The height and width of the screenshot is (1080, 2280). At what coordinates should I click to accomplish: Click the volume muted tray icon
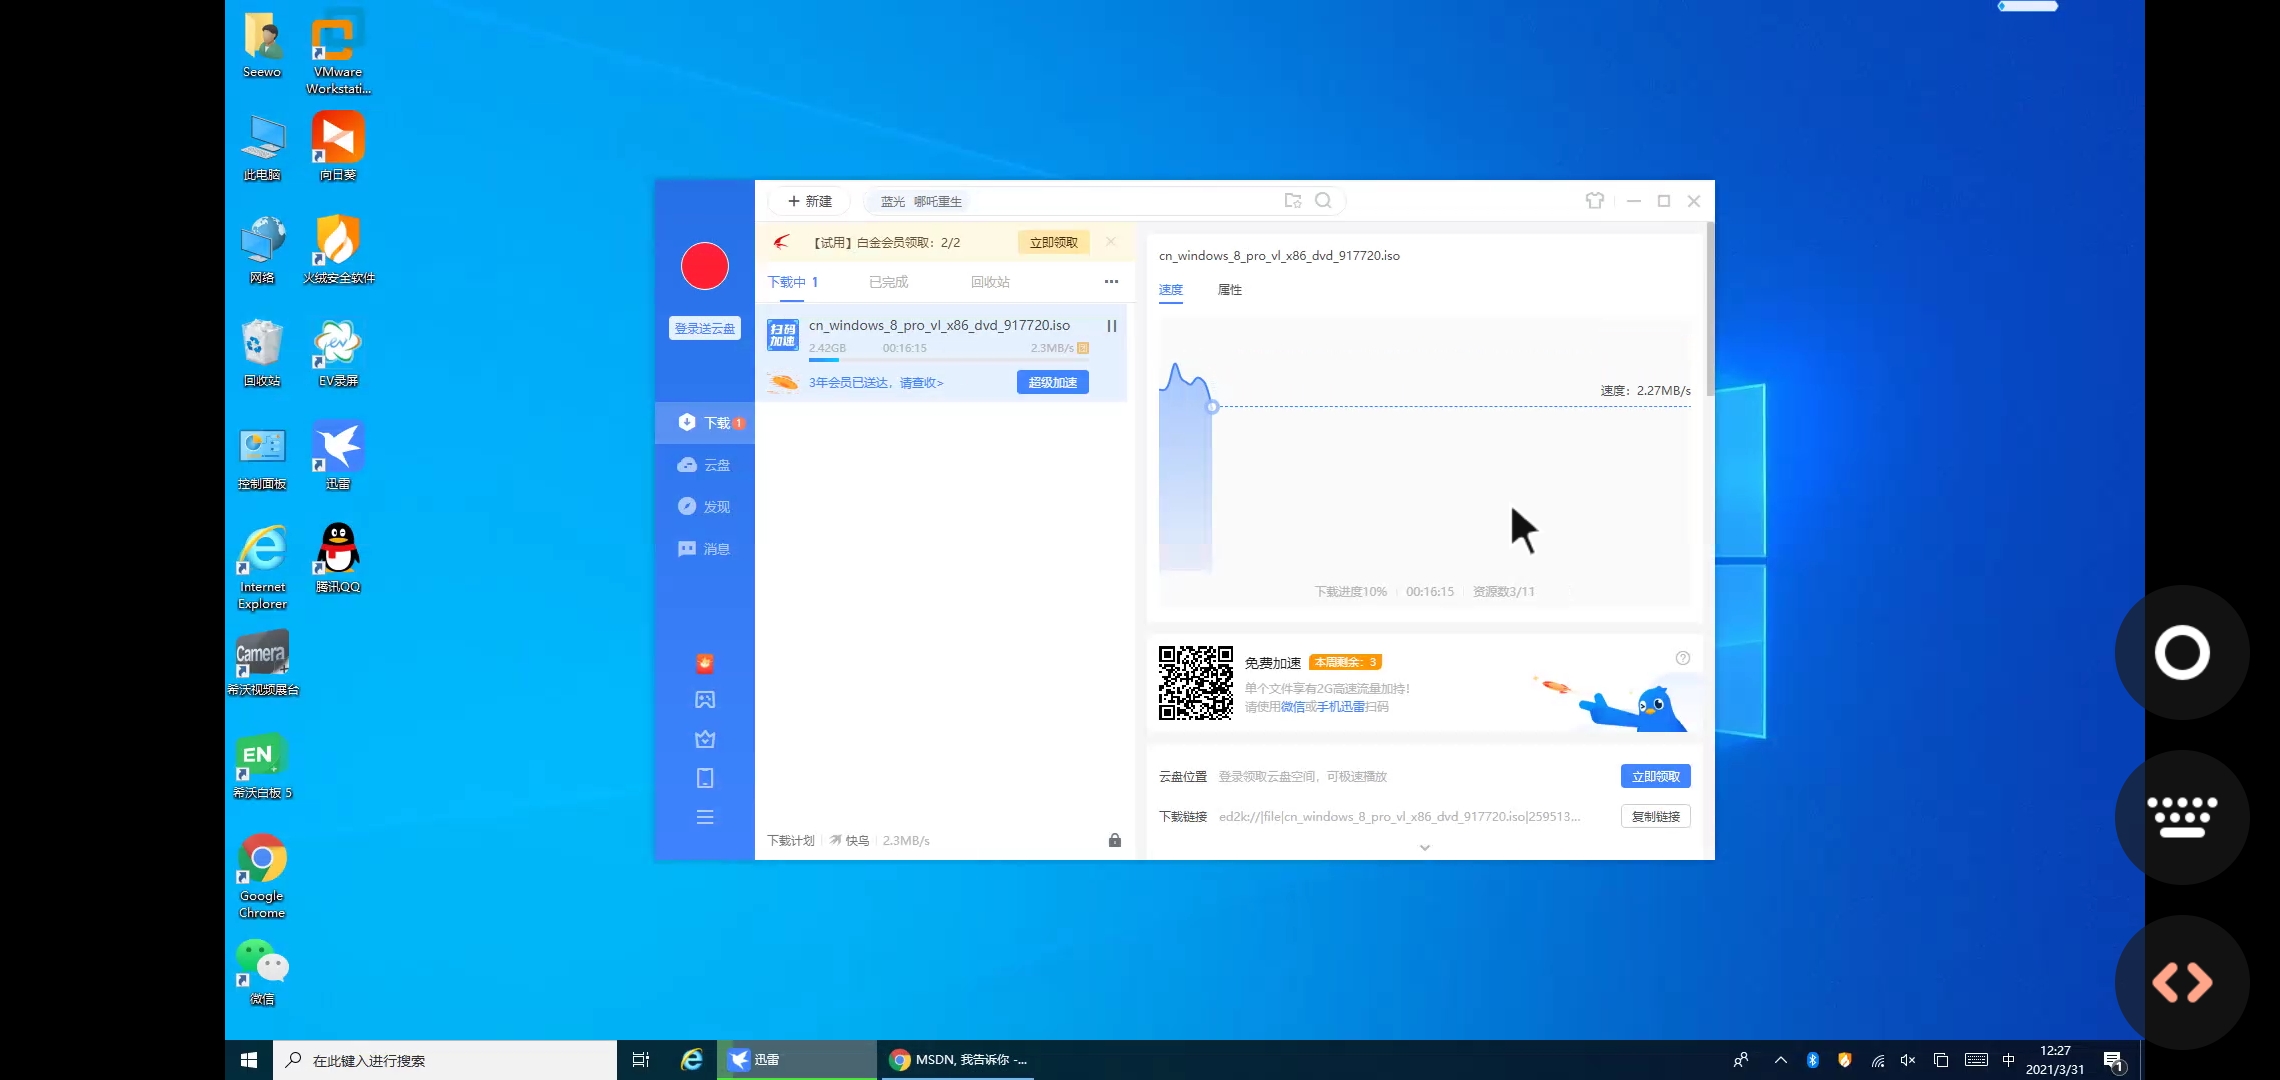coord(1908,1060)
